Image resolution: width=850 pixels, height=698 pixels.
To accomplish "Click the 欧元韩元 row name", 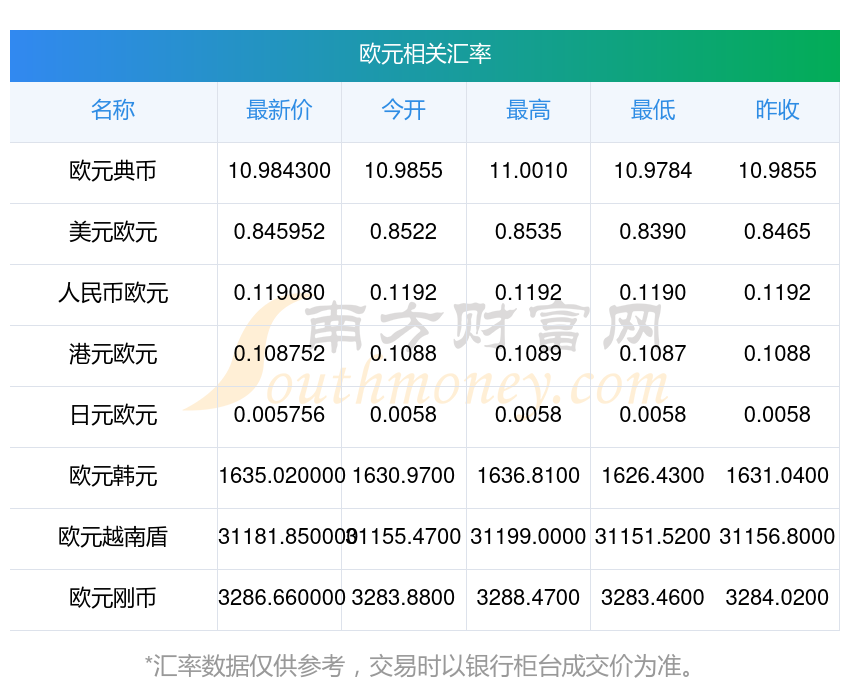I will click(x=113, y=476).
